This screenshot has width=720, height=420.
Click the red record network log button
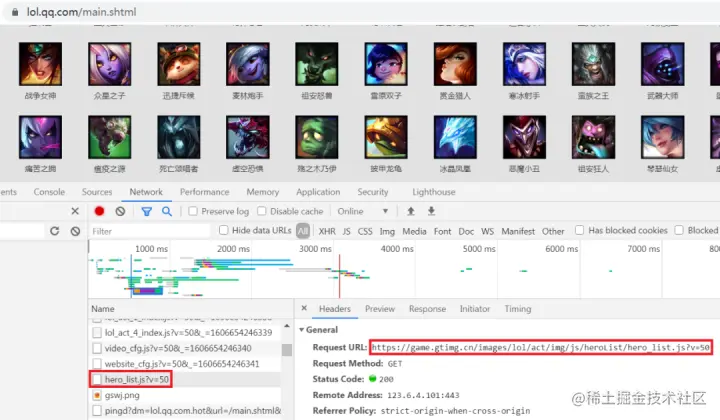(99, 211)
